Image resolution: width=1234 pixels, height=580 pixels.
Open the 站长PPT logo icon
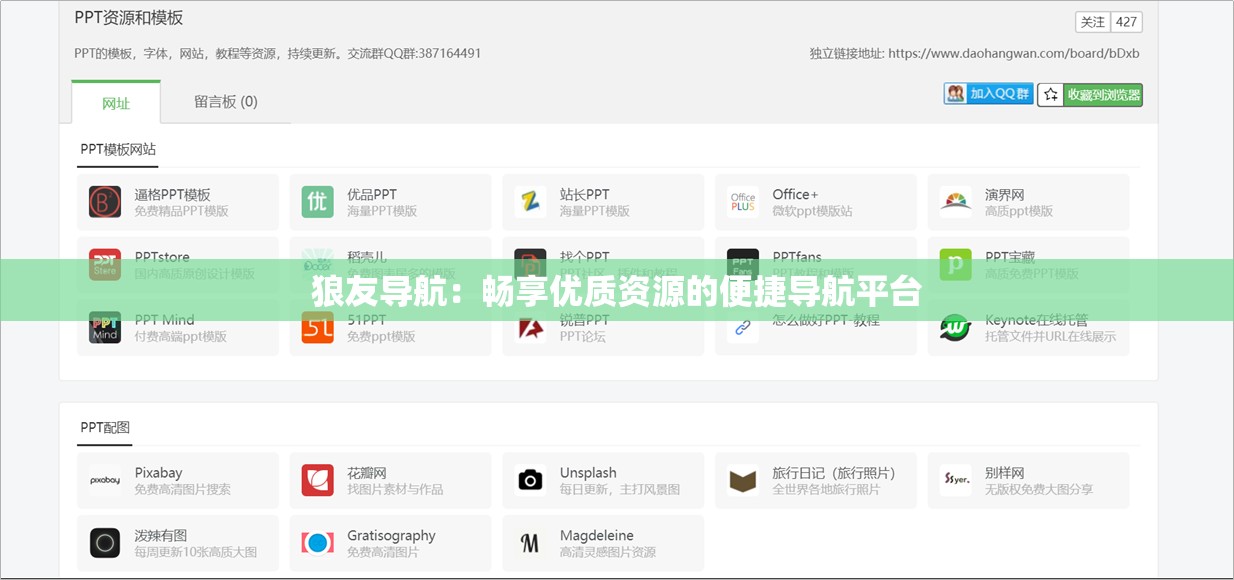click(530, 202)
